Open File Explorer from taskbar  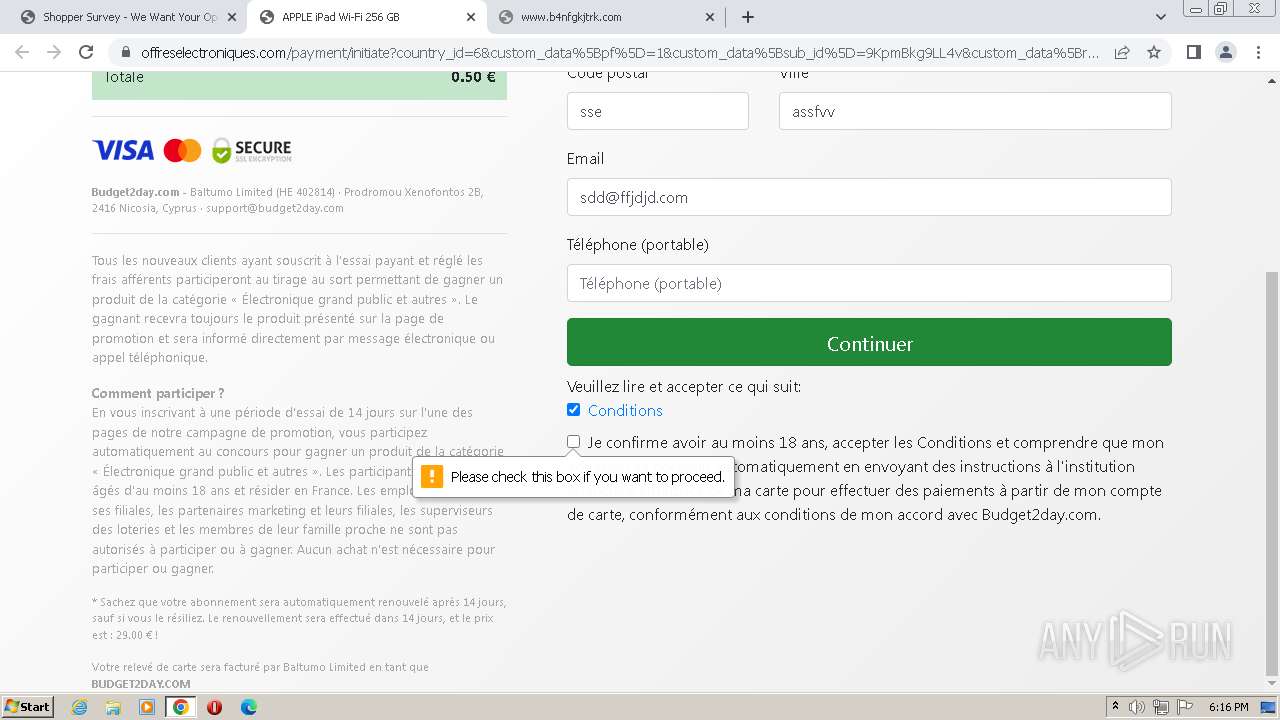pos(113,707)
